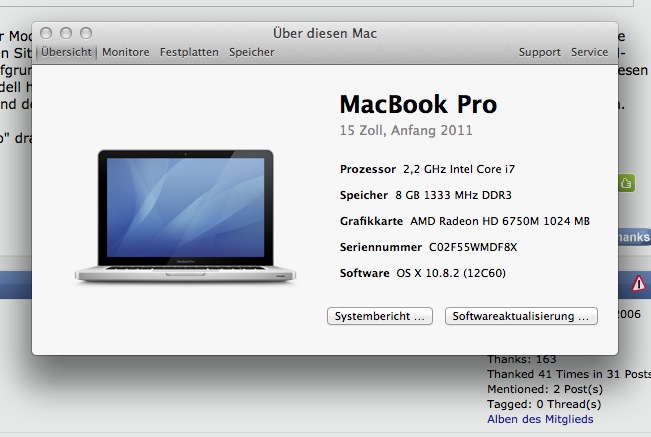Switch to the Übersicht tab
Viewport: 651px width, 437px height.
(x=66, y=52)
